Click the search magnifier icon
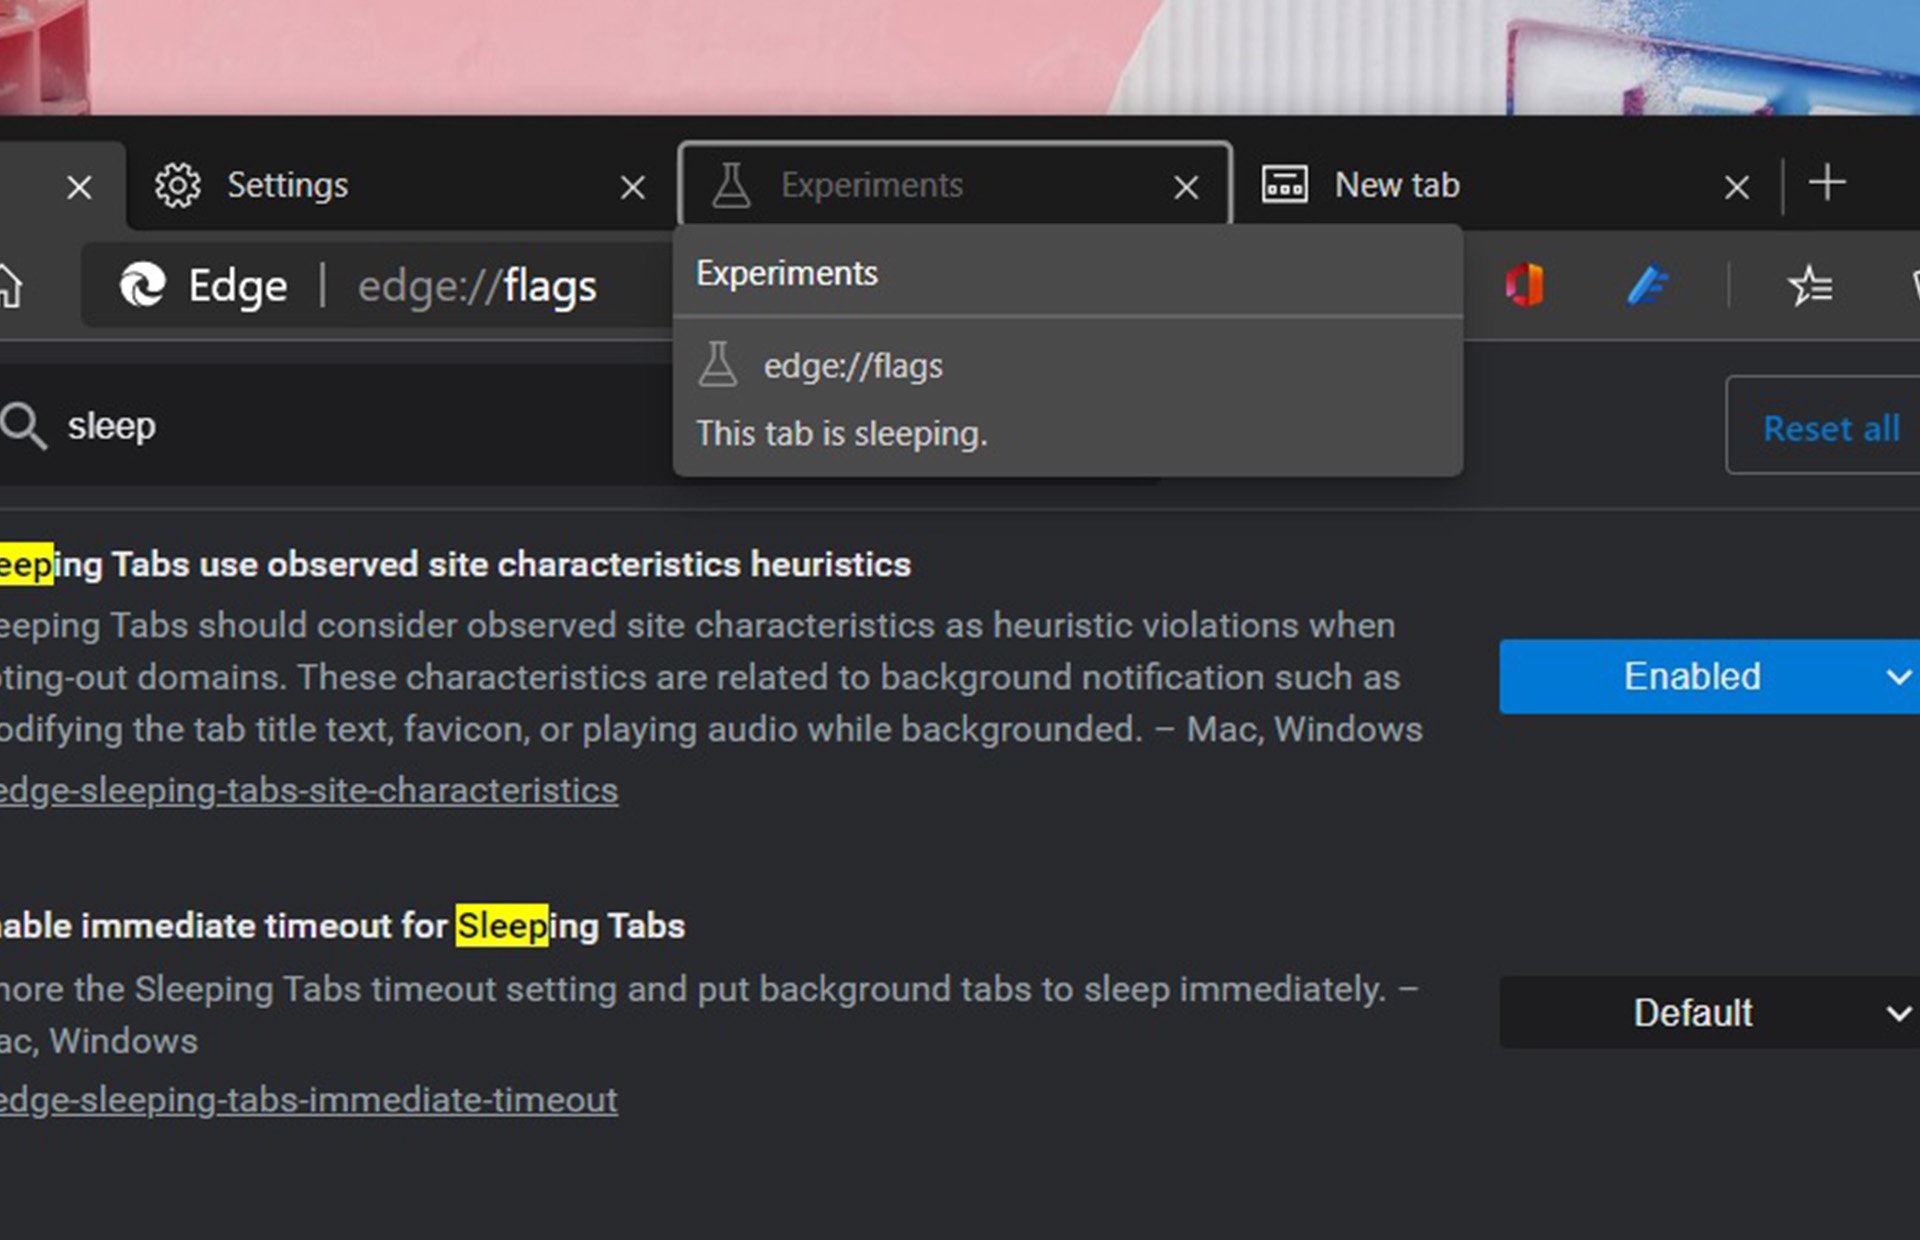 23,426
